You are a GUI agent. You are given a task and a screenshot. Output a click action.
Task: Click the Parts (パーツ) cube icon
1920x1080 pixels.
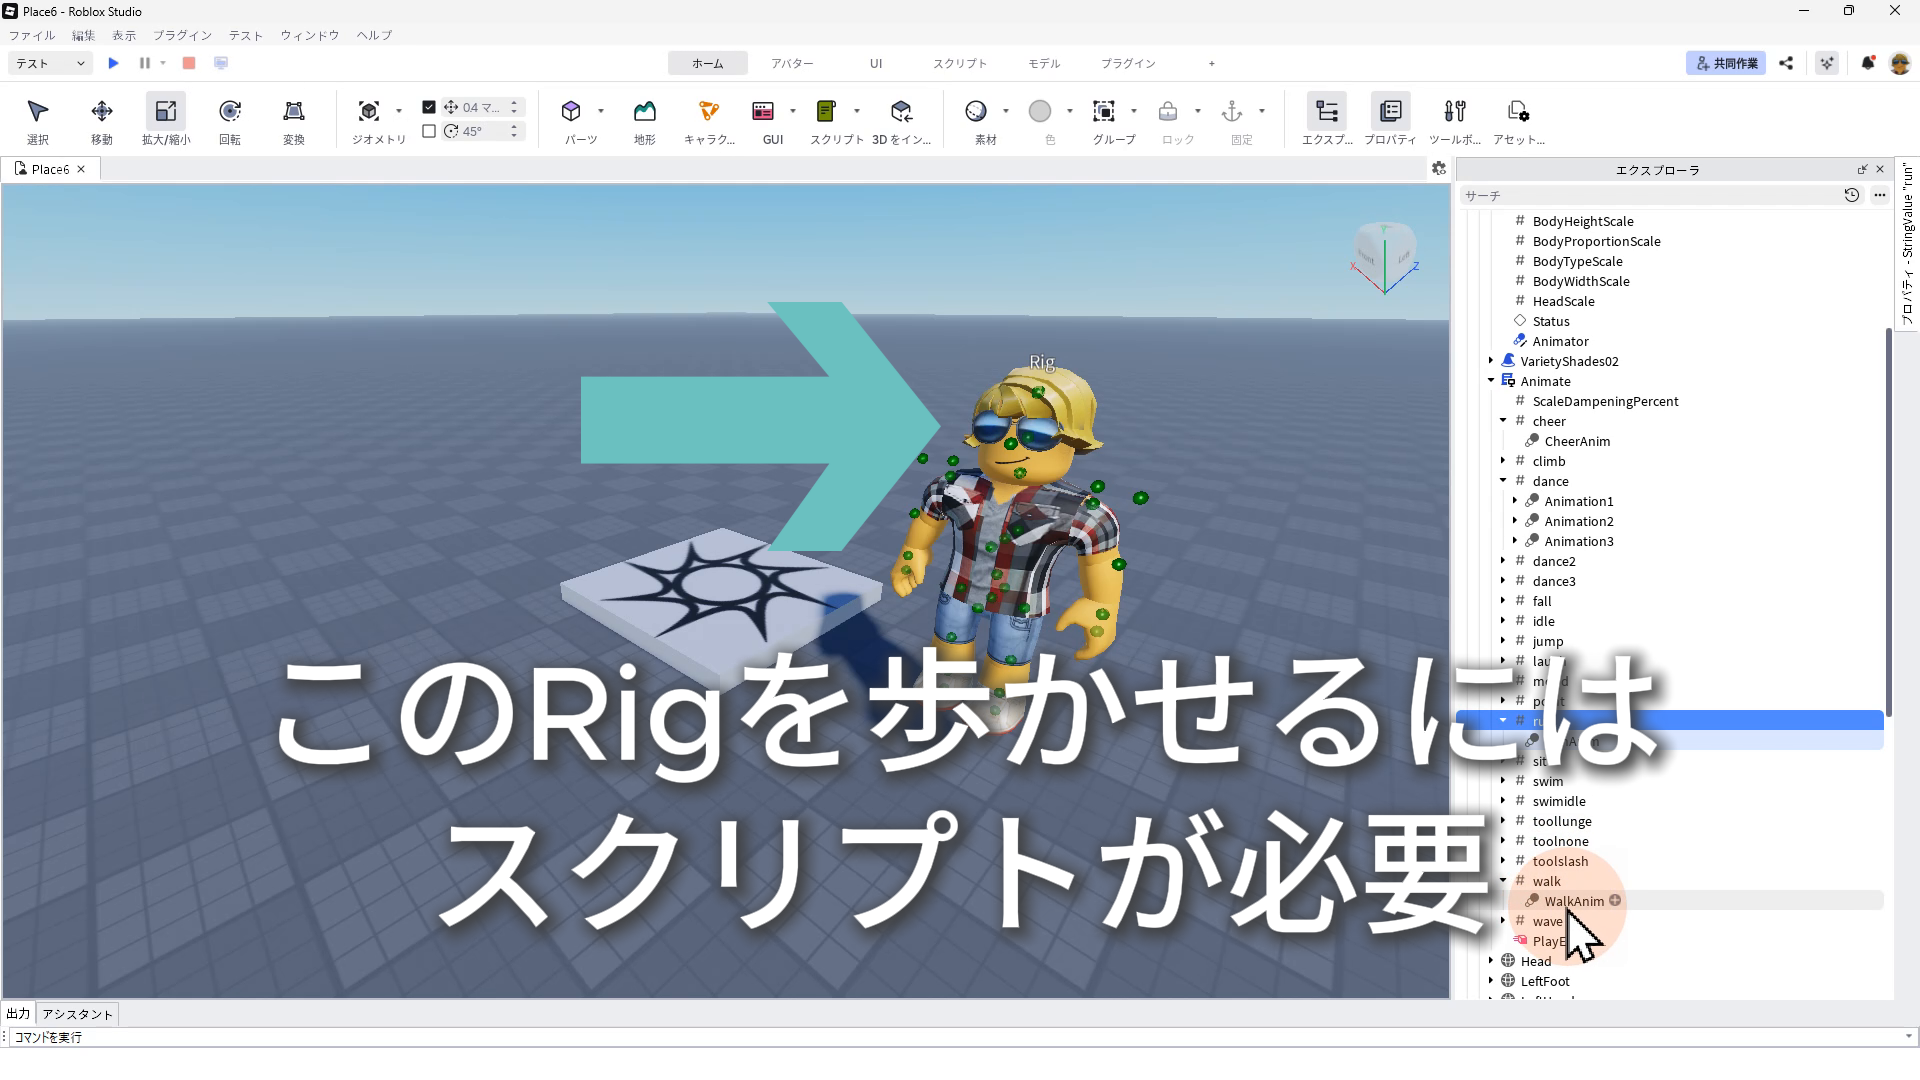point(571,111)
